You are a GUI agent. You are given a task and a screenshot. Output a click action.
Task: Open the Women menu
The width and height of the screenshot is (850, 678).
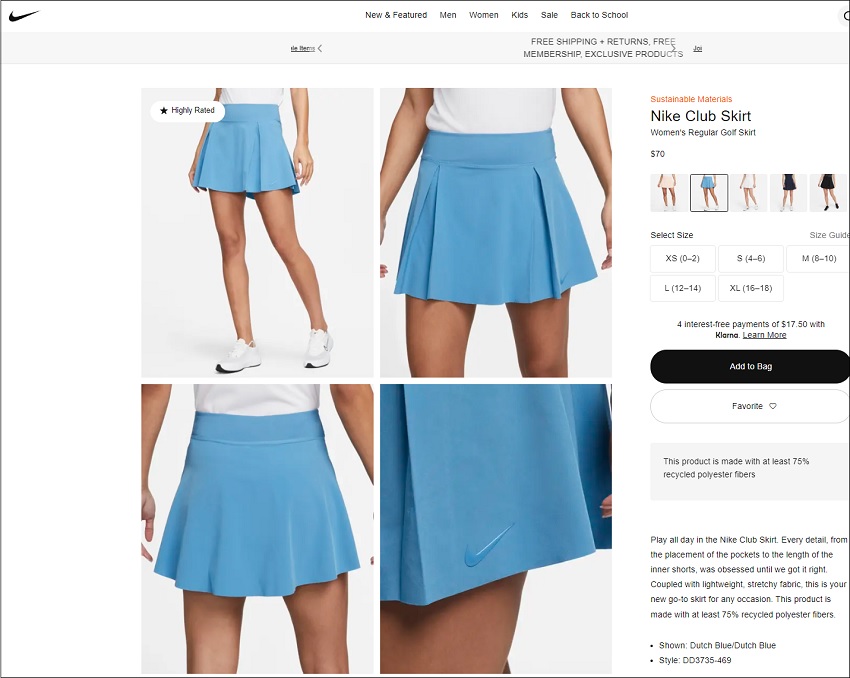[x=484, y=15]
